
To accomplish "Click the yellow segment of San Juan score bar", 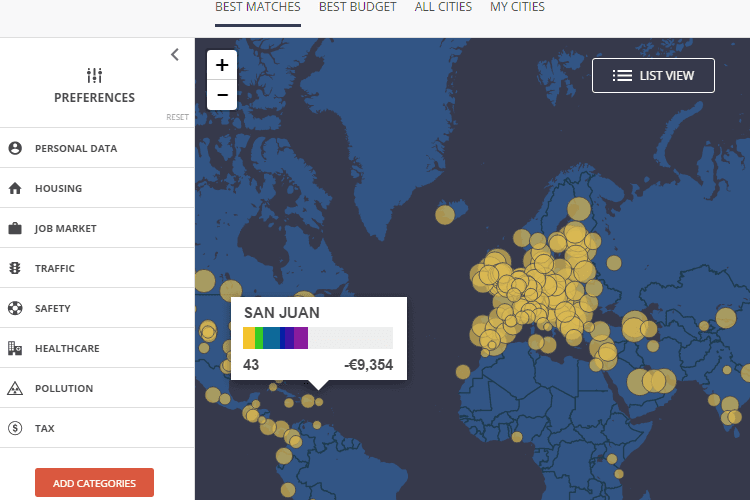I will (x=249, y=338).
